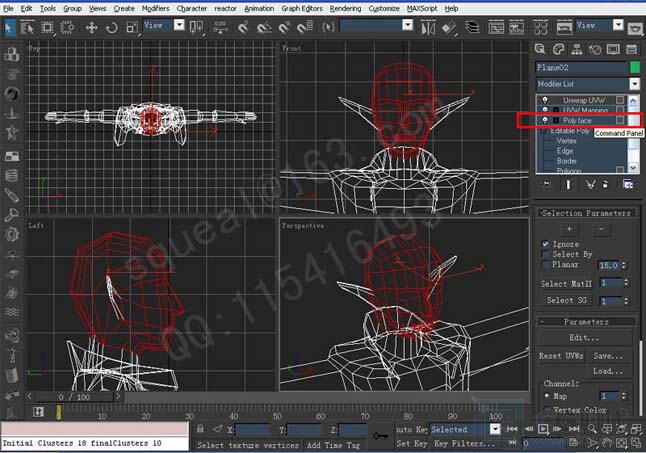The height and width of the screenshot is (453, 646).
Task: Click the Load... button
Action: click(608, 371)
